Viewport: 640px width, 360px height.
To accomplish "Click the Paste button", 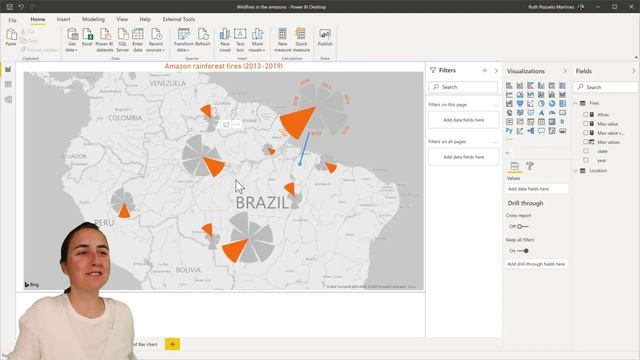I will (11, 37).
